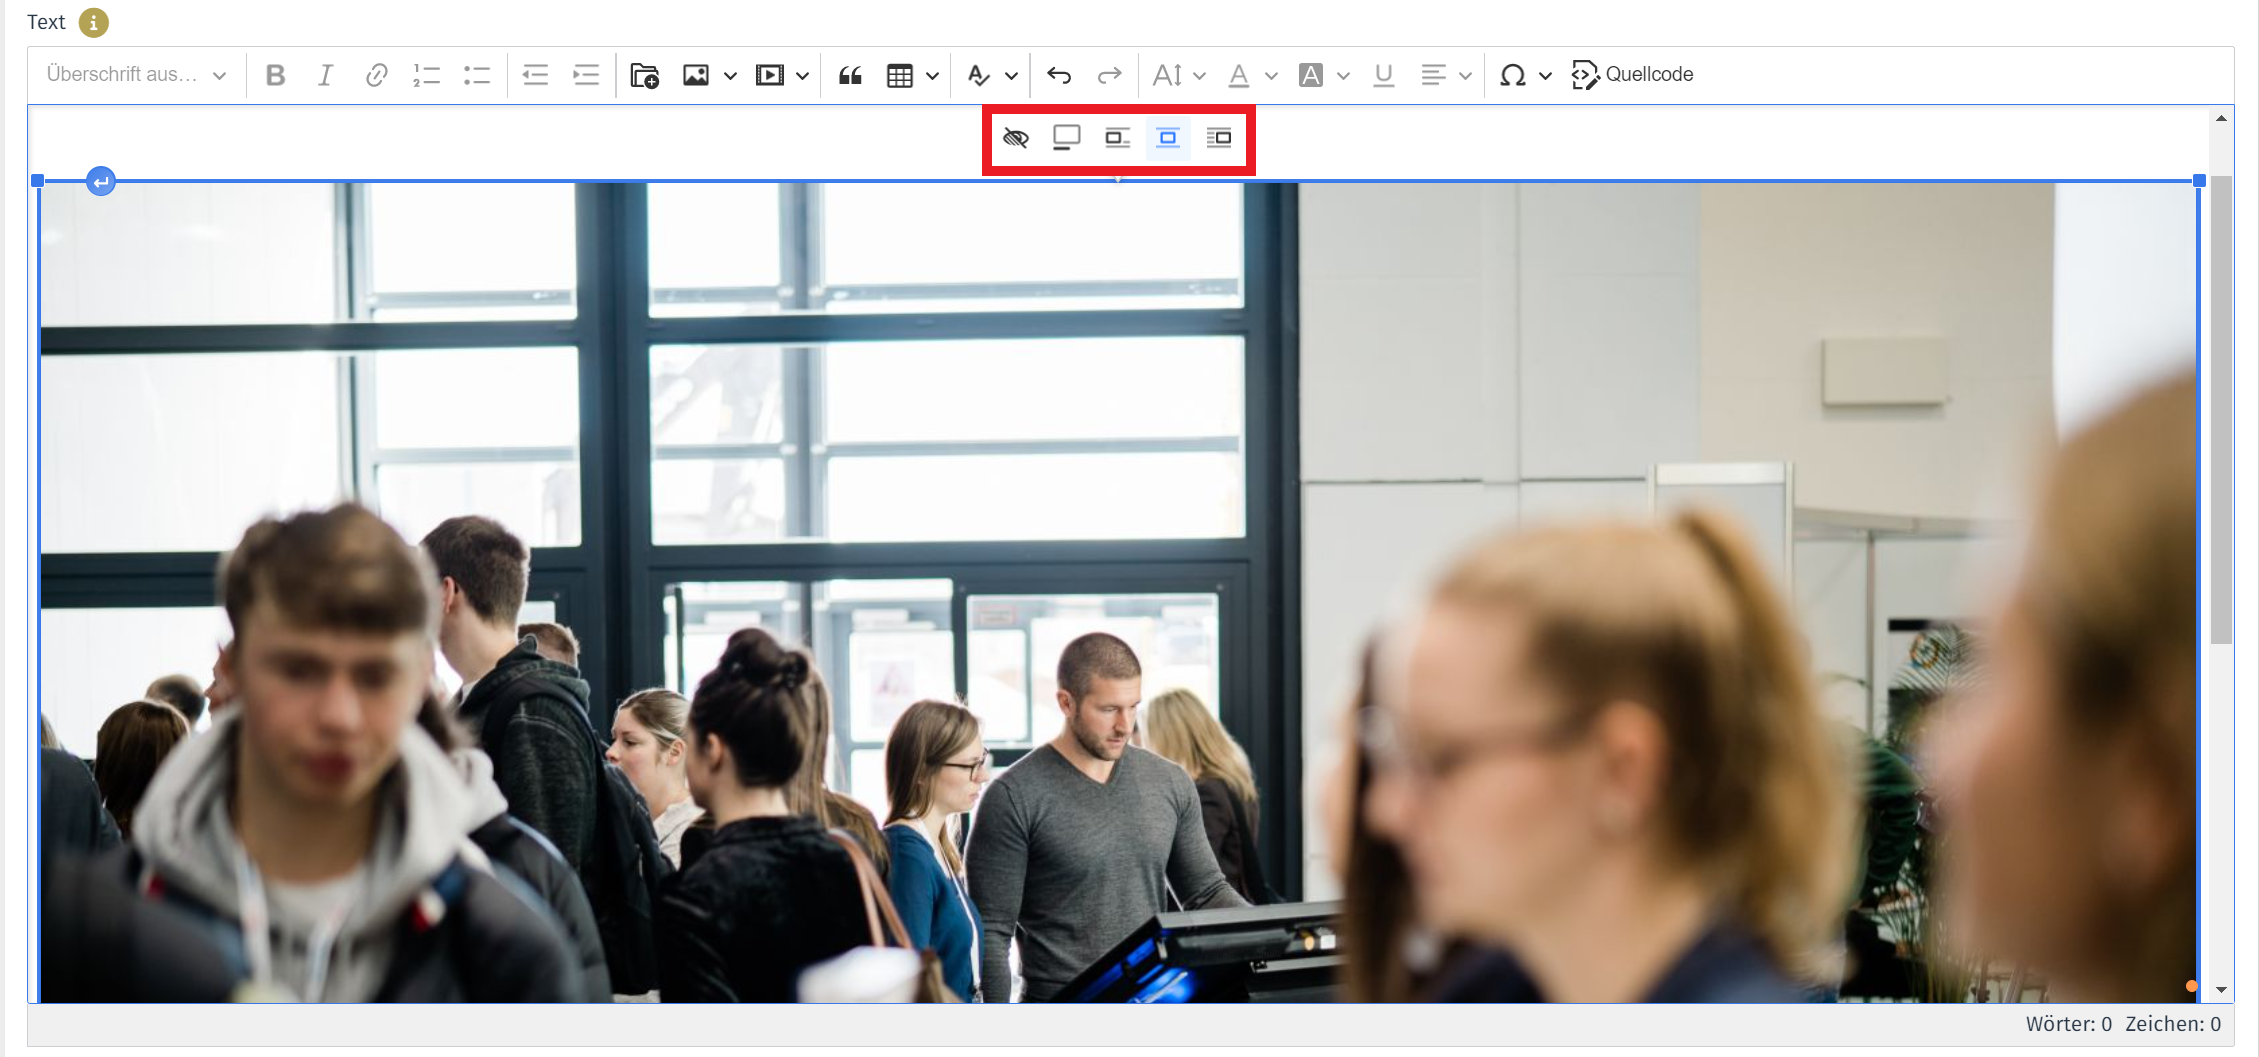Open the Überschrift heading style dropdown

[x=136, y=75]
